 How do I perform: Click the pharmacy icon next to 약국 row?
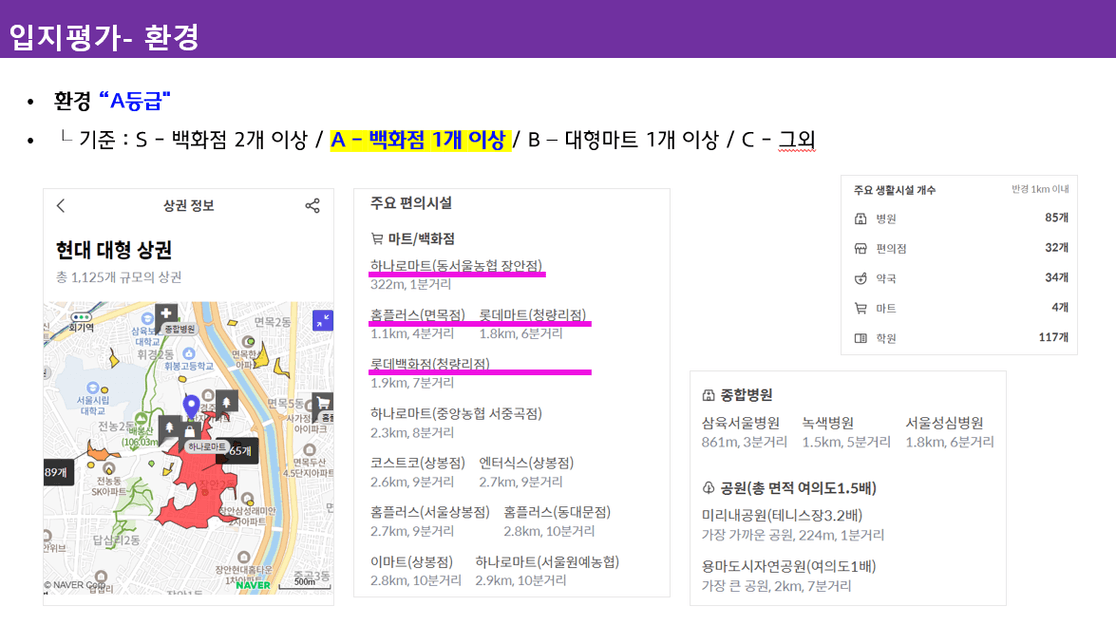click(860, 278)
